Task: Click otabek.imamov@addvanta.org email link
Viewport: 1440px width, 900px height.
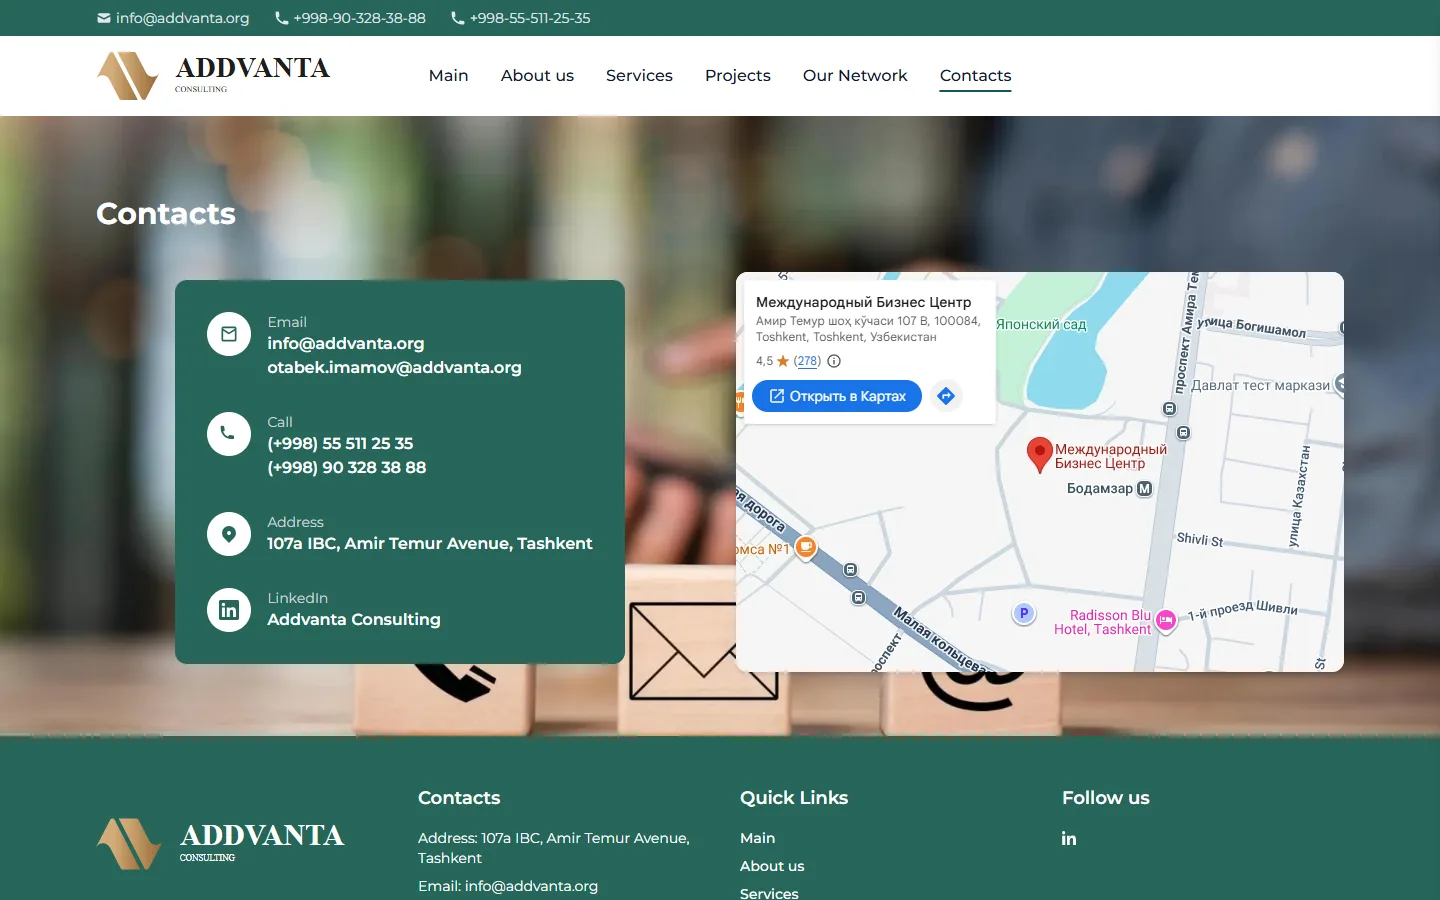Action: [394, 367]
